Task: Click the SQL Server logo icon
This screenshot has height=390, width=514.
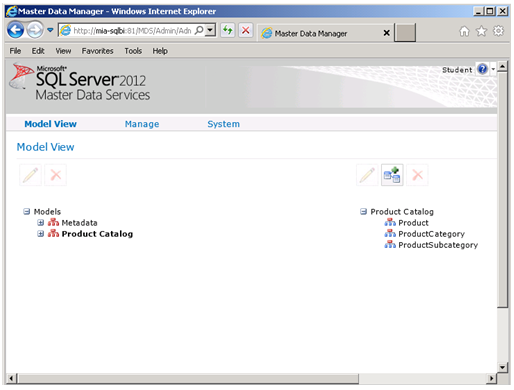Action: tap(21, 76)
